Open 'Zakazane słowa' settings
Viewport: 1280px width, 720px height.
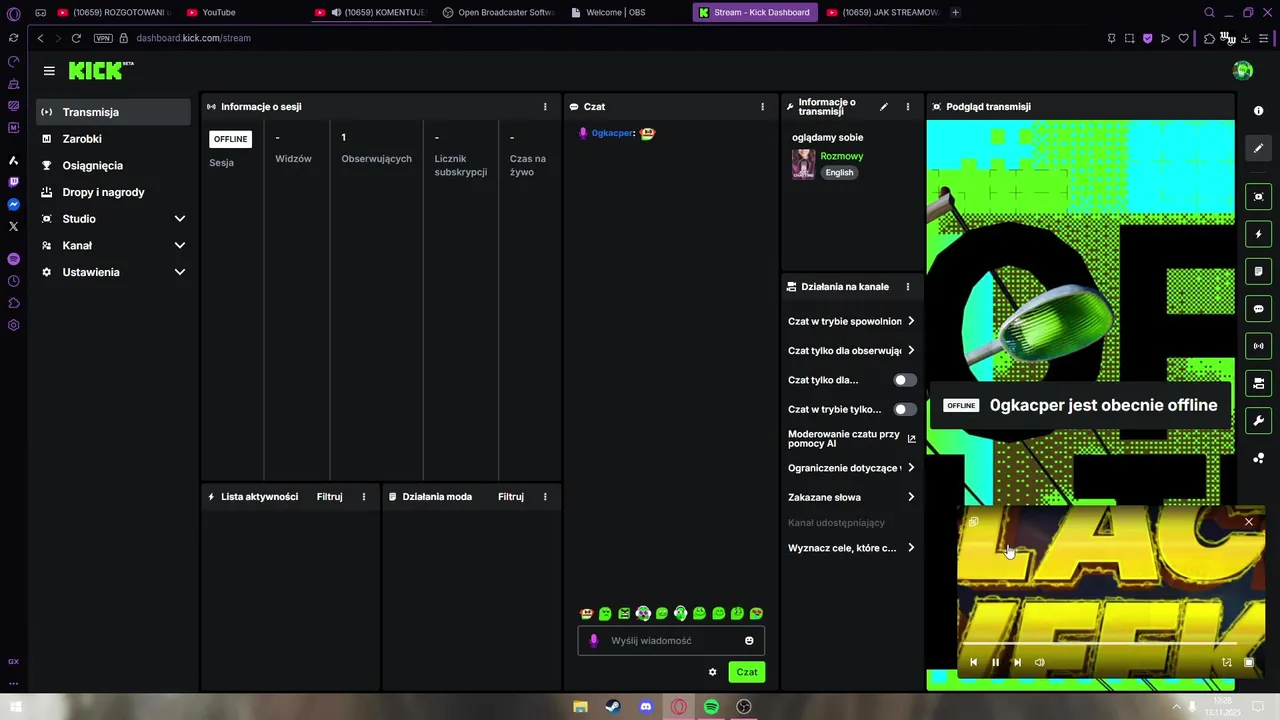[x=852, y=497]
